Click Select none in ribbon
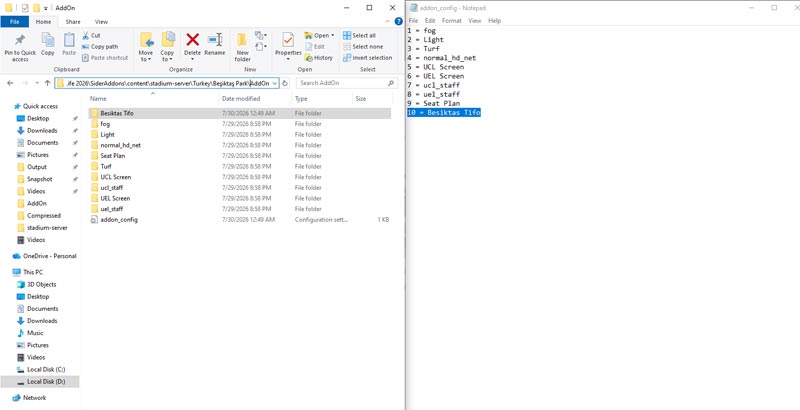This screenshot has height=410, width=800. coord(363,46)
